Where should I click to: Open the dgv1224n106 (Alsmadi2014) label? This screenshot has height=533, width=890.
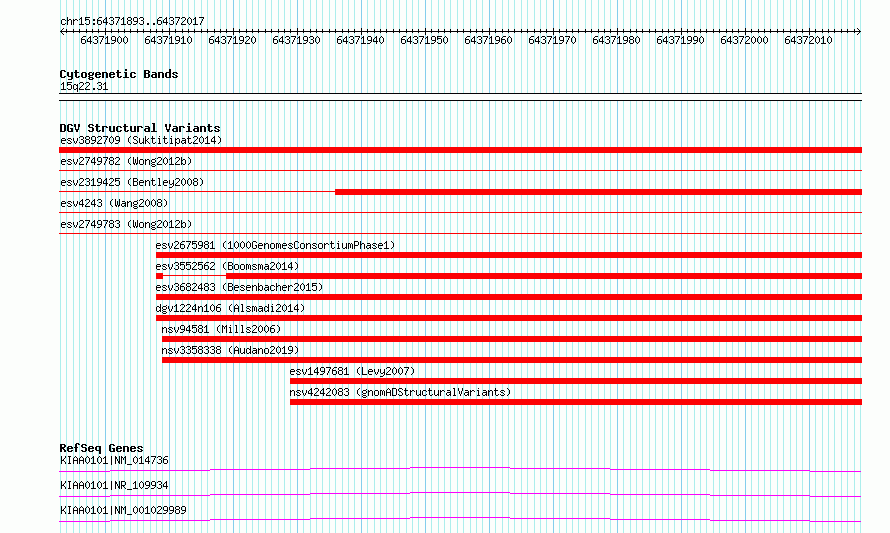tap(230, 308)
